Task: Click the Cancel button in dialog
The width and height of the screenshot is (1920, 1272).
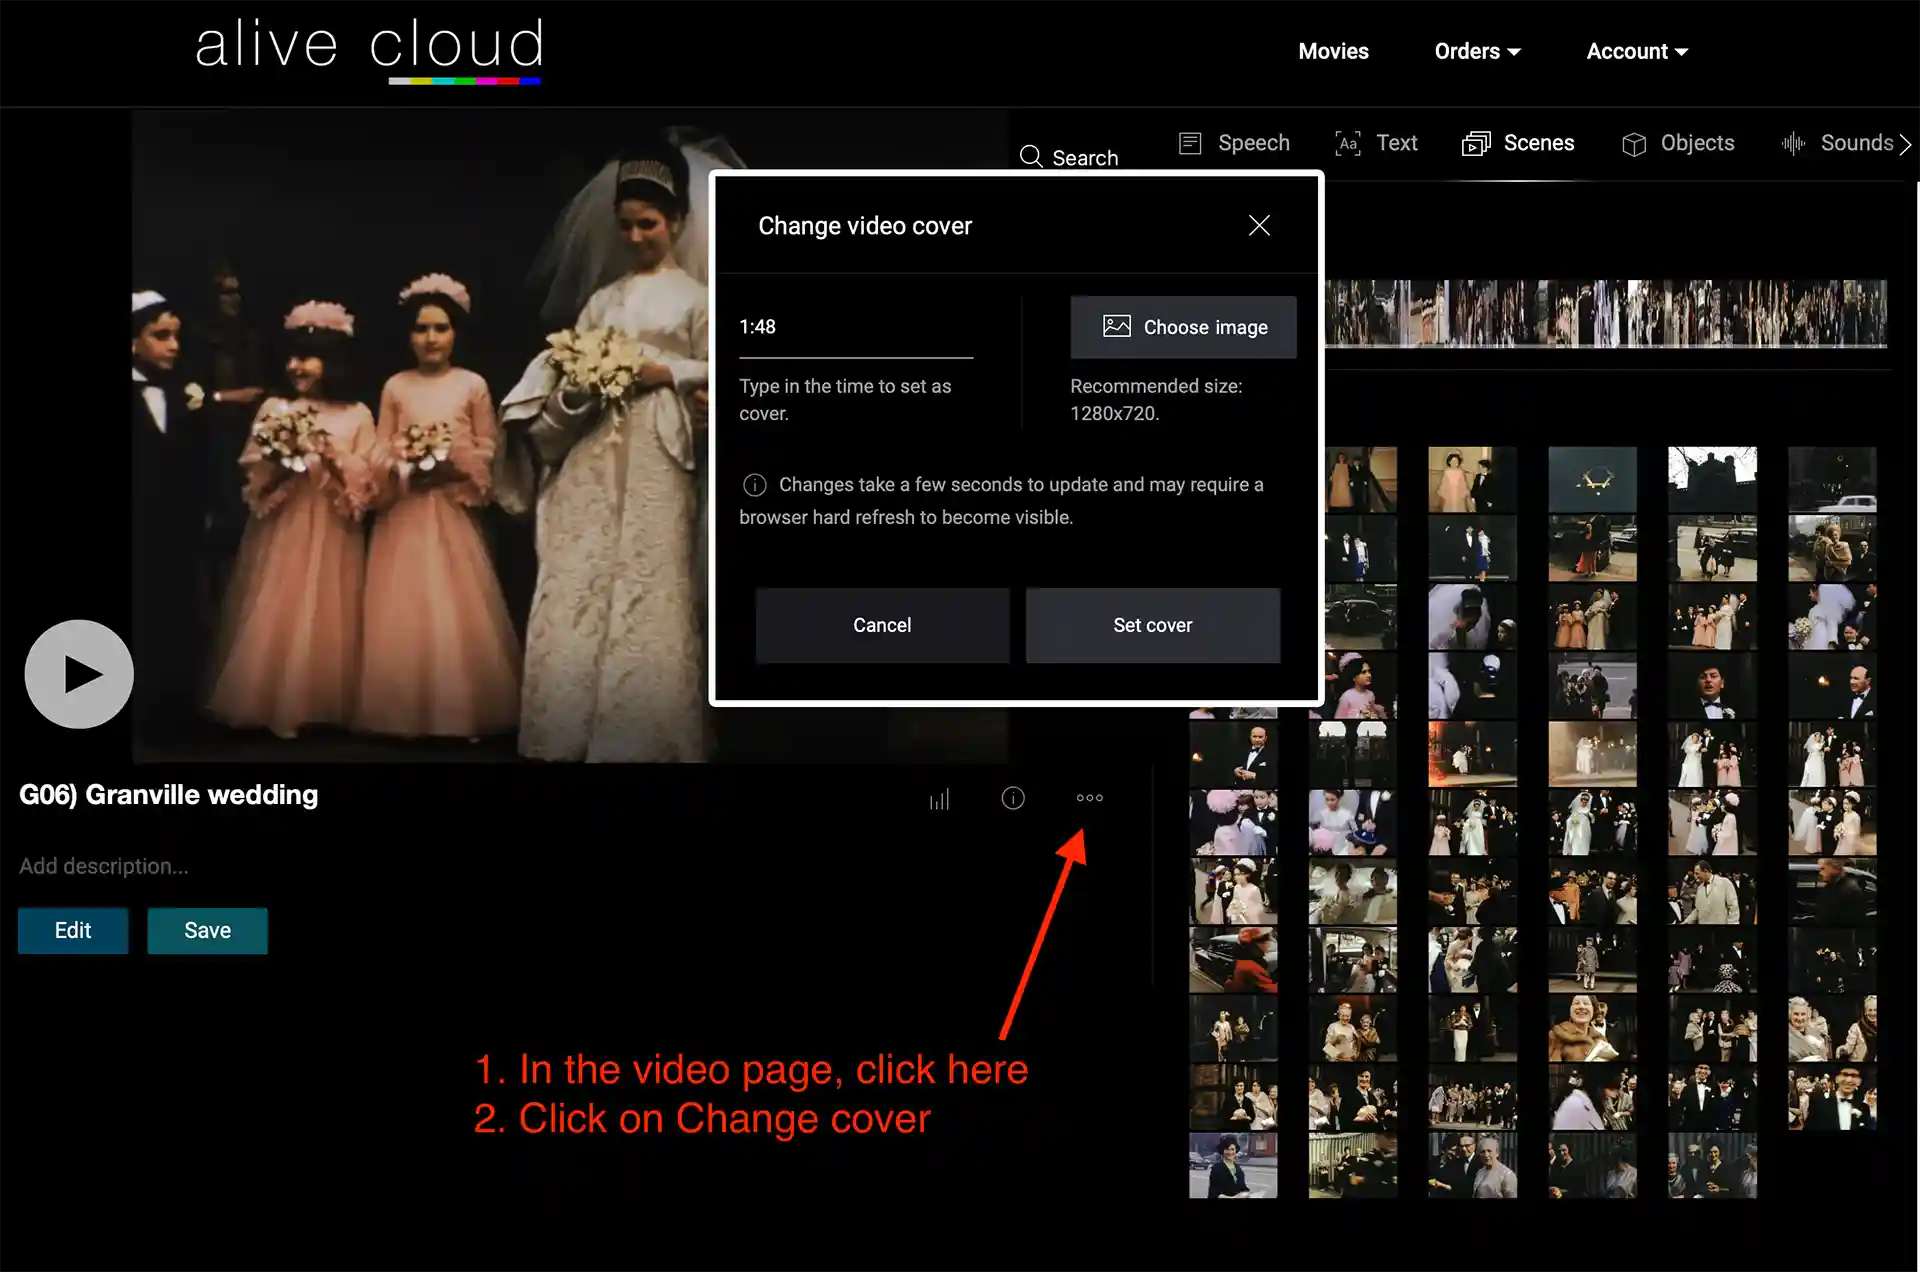Action: [882, 625]
